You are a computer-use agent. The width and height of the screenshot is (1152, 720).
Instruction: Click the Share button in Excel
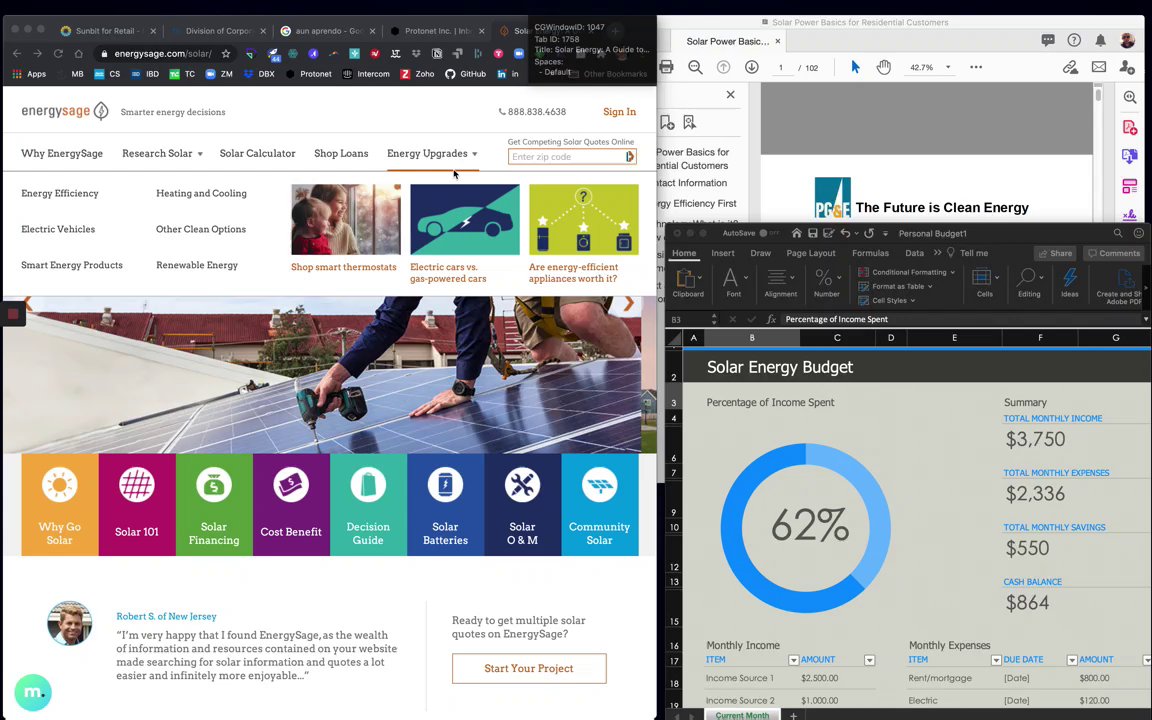tap(1055, 253)
